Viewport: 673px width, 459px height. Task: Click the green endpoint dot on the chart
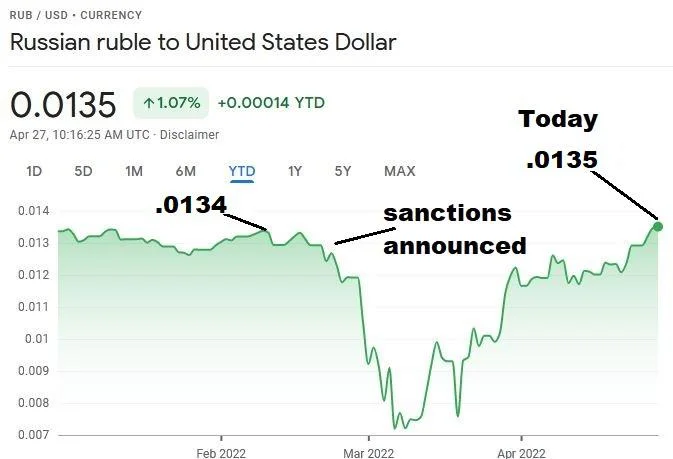pyautogui.click(x=657, y=226)
